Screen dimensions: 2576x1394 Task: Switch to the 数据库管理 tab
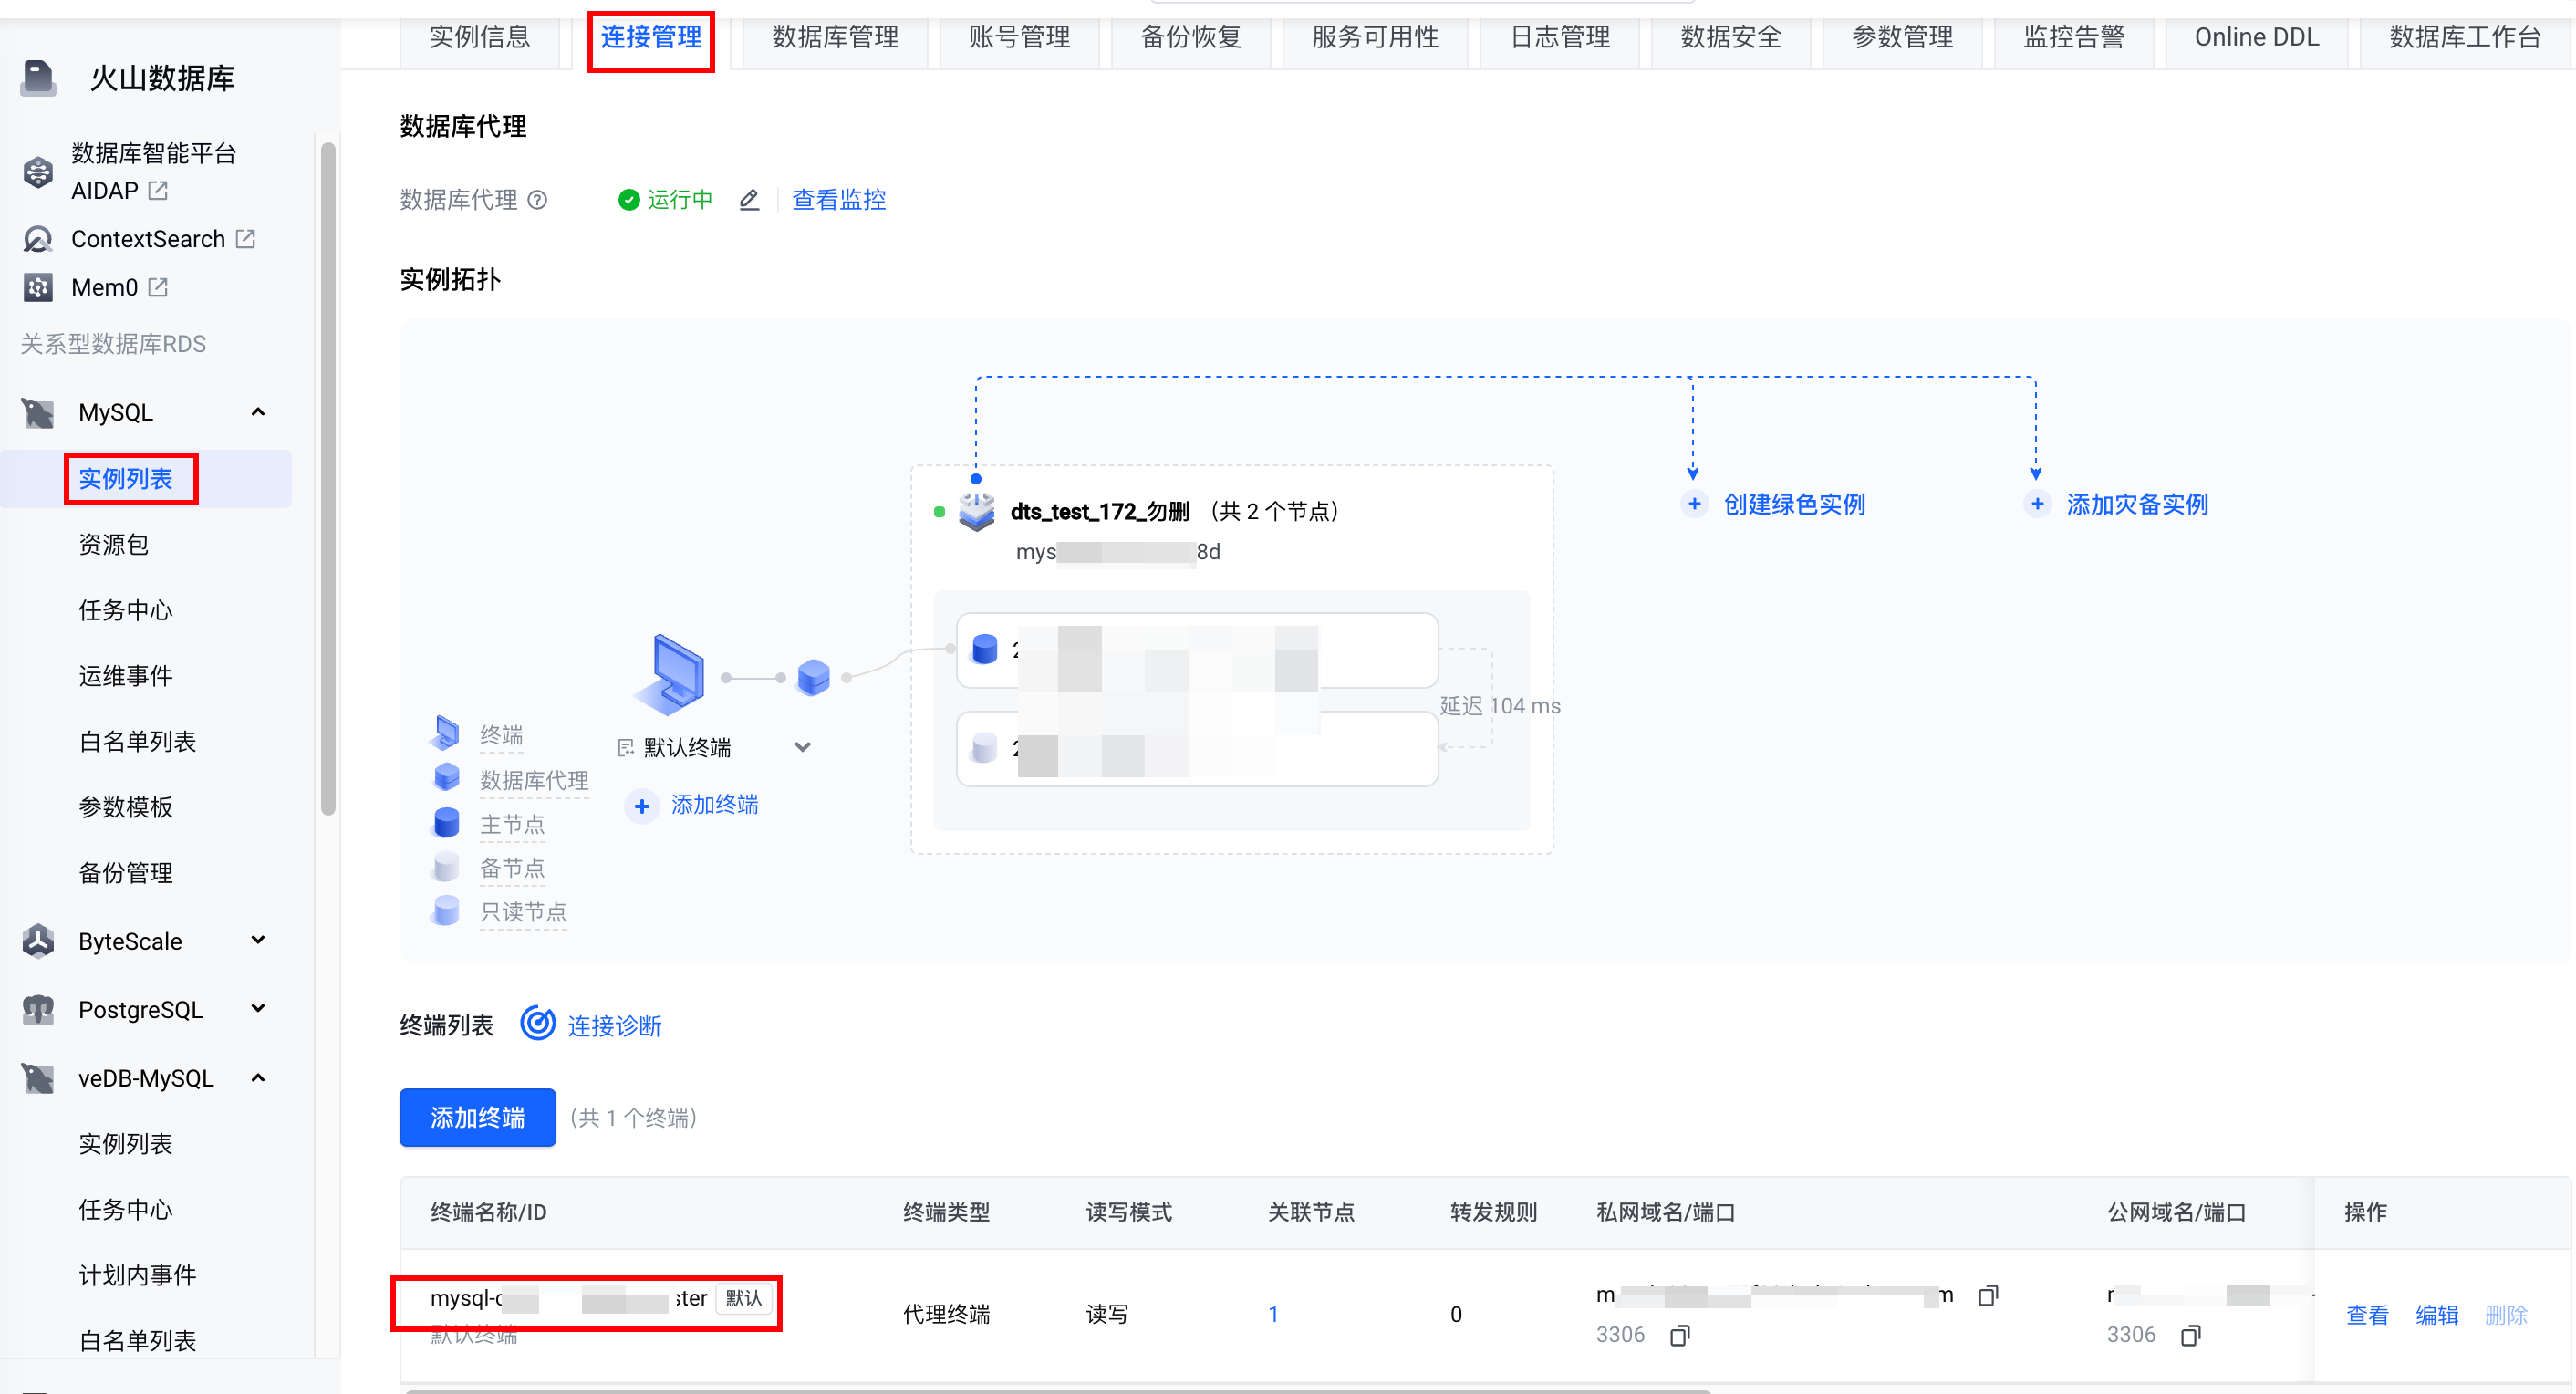coord(834,38)
